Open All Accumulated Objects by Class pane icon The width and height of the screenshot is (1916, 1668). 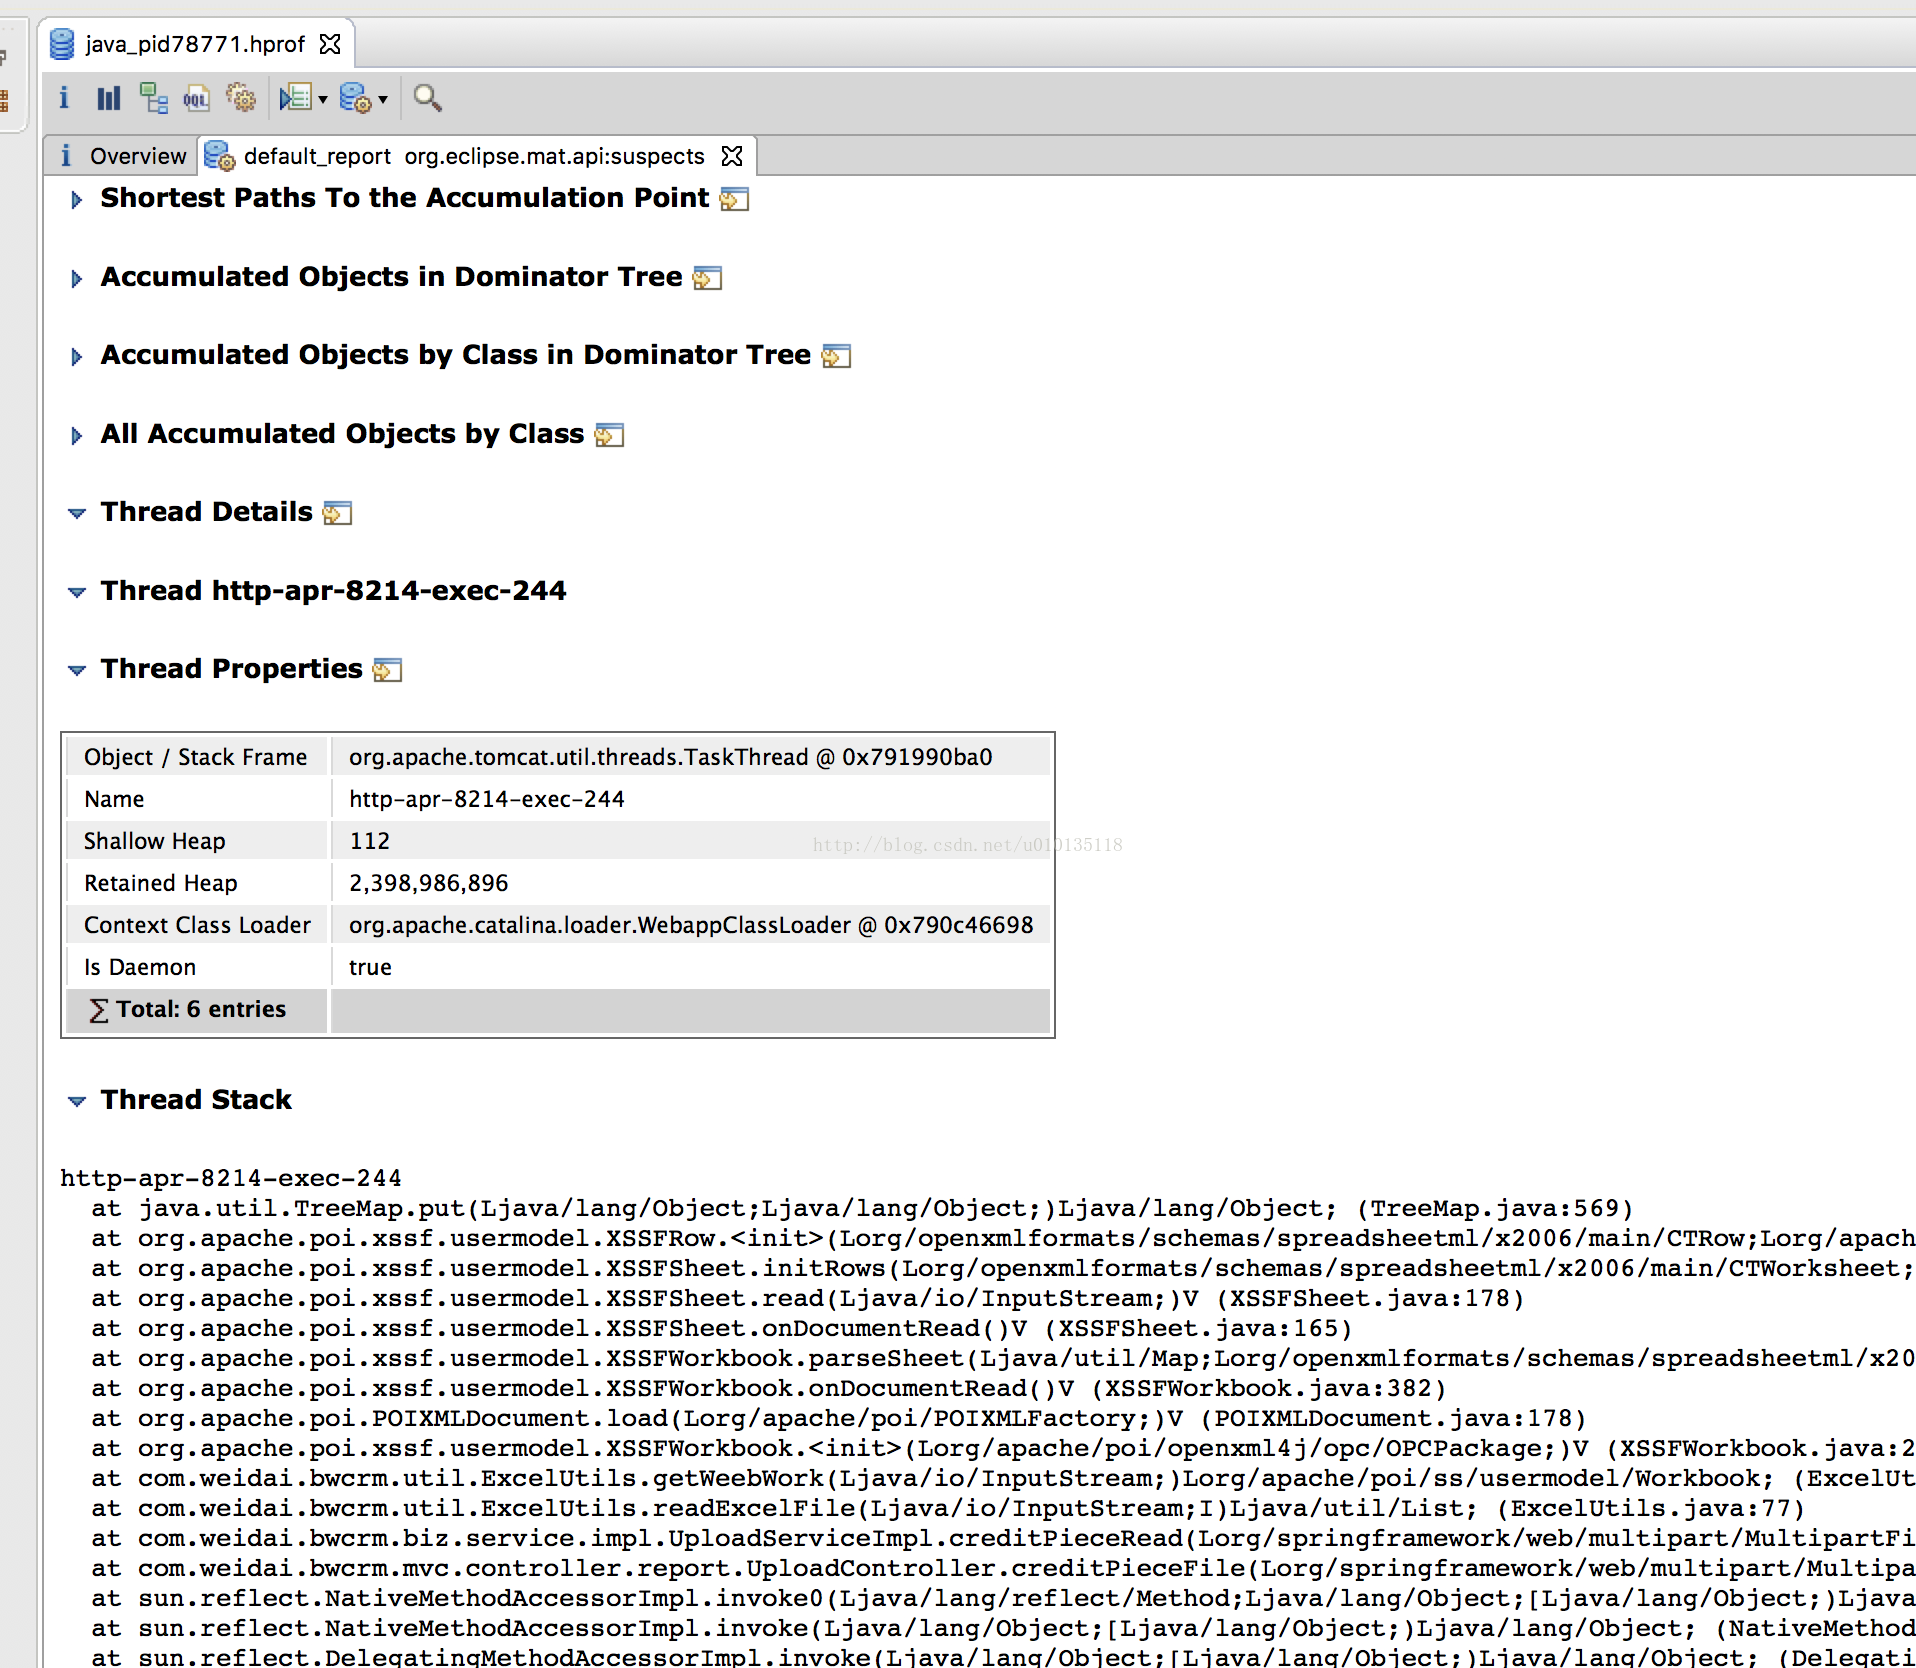tap(609, 435)
